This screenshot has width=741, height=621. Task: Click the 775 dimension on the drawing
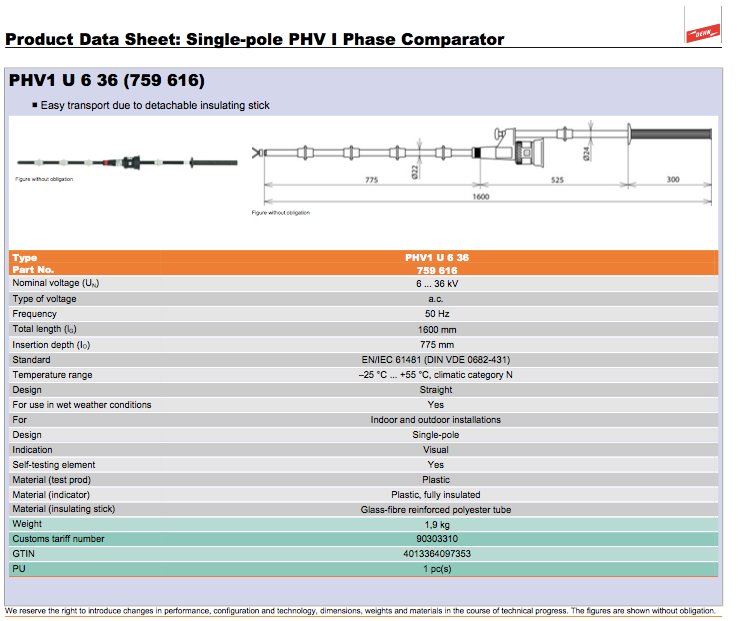[371, 180]
